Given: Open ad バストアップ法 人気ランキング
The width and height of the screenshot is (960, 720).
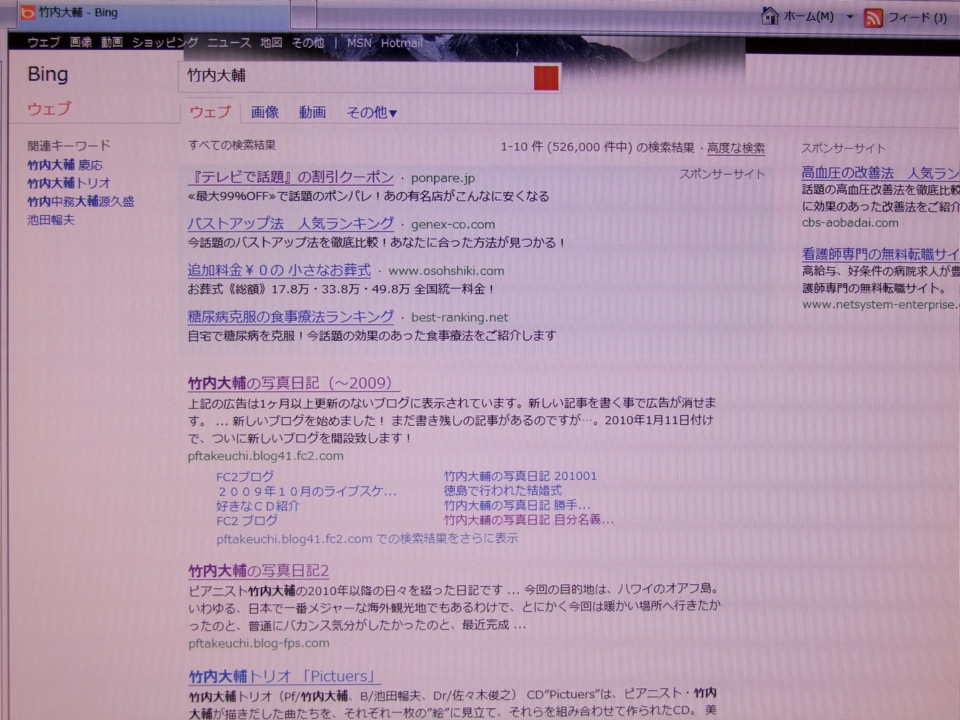Looking at the screenshot, I should (291, 223).
